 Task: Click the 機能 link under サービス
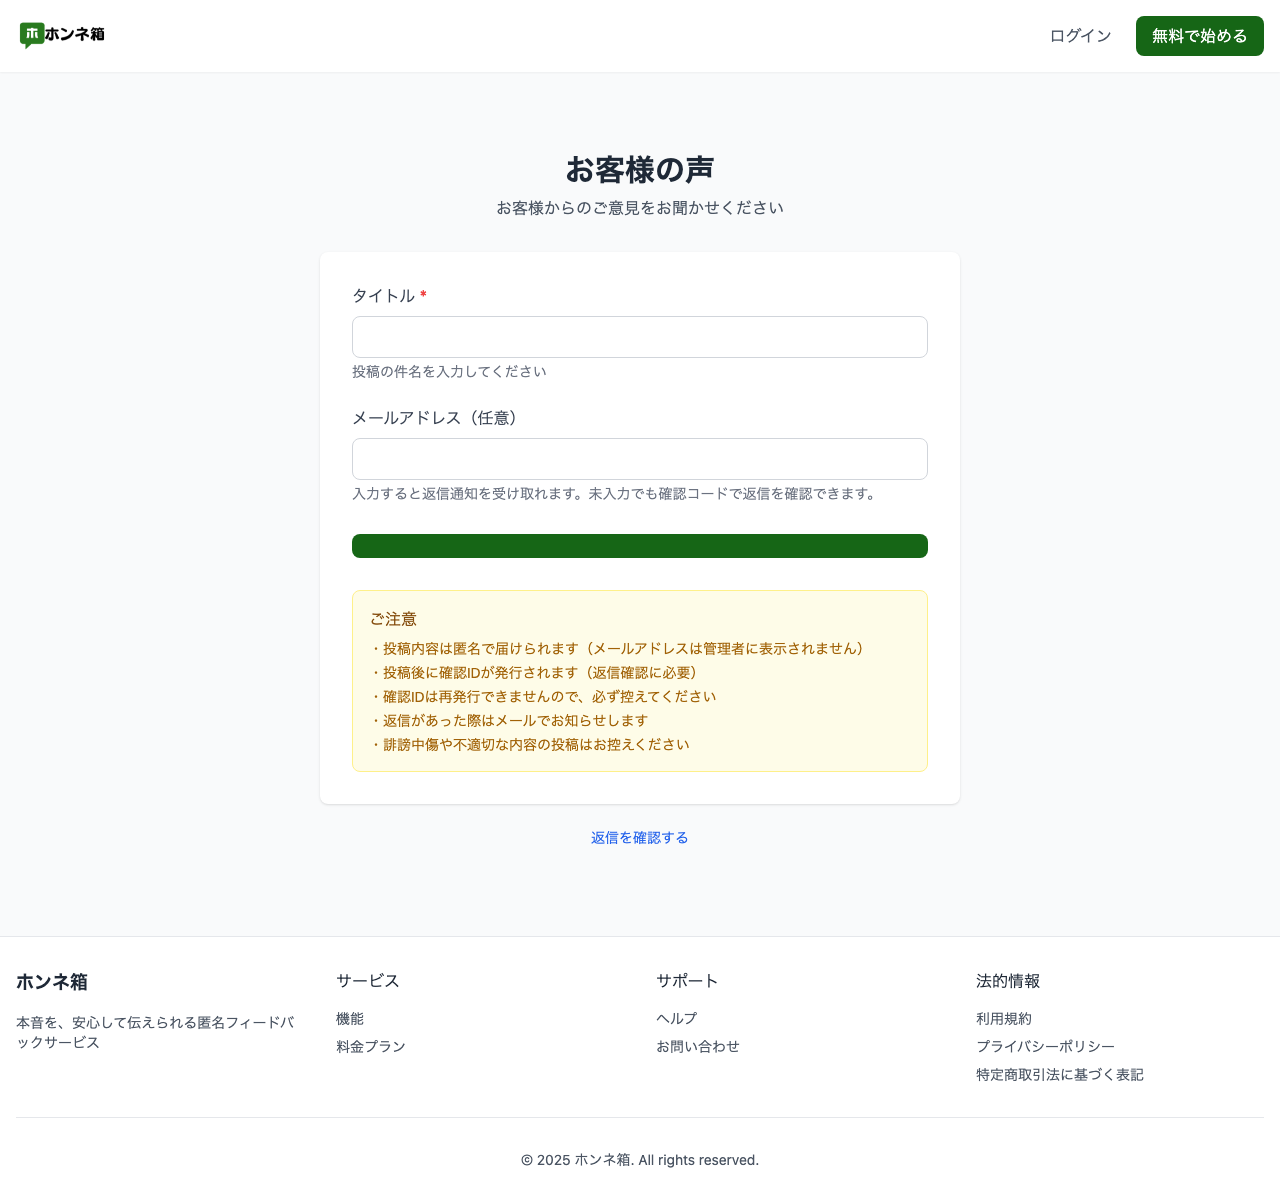(x=349, y=1019)
